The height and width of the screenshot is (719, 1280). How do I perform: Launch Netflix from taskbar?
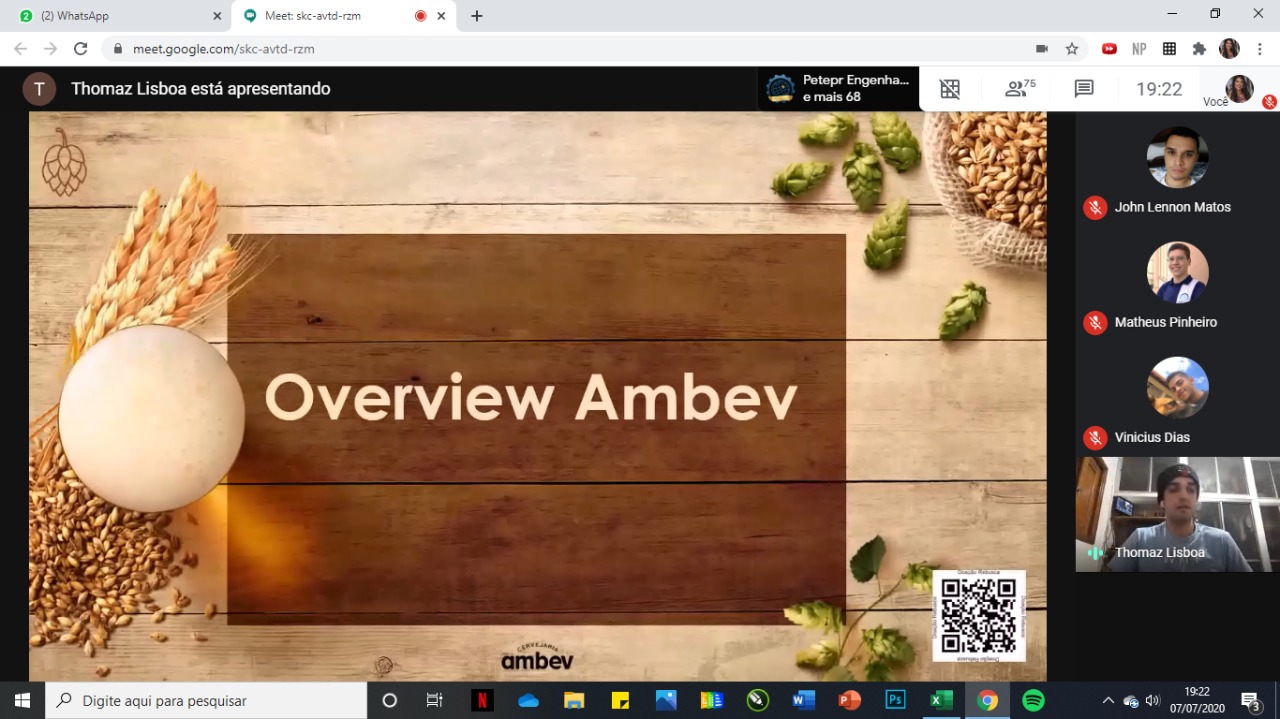(482, 700)
